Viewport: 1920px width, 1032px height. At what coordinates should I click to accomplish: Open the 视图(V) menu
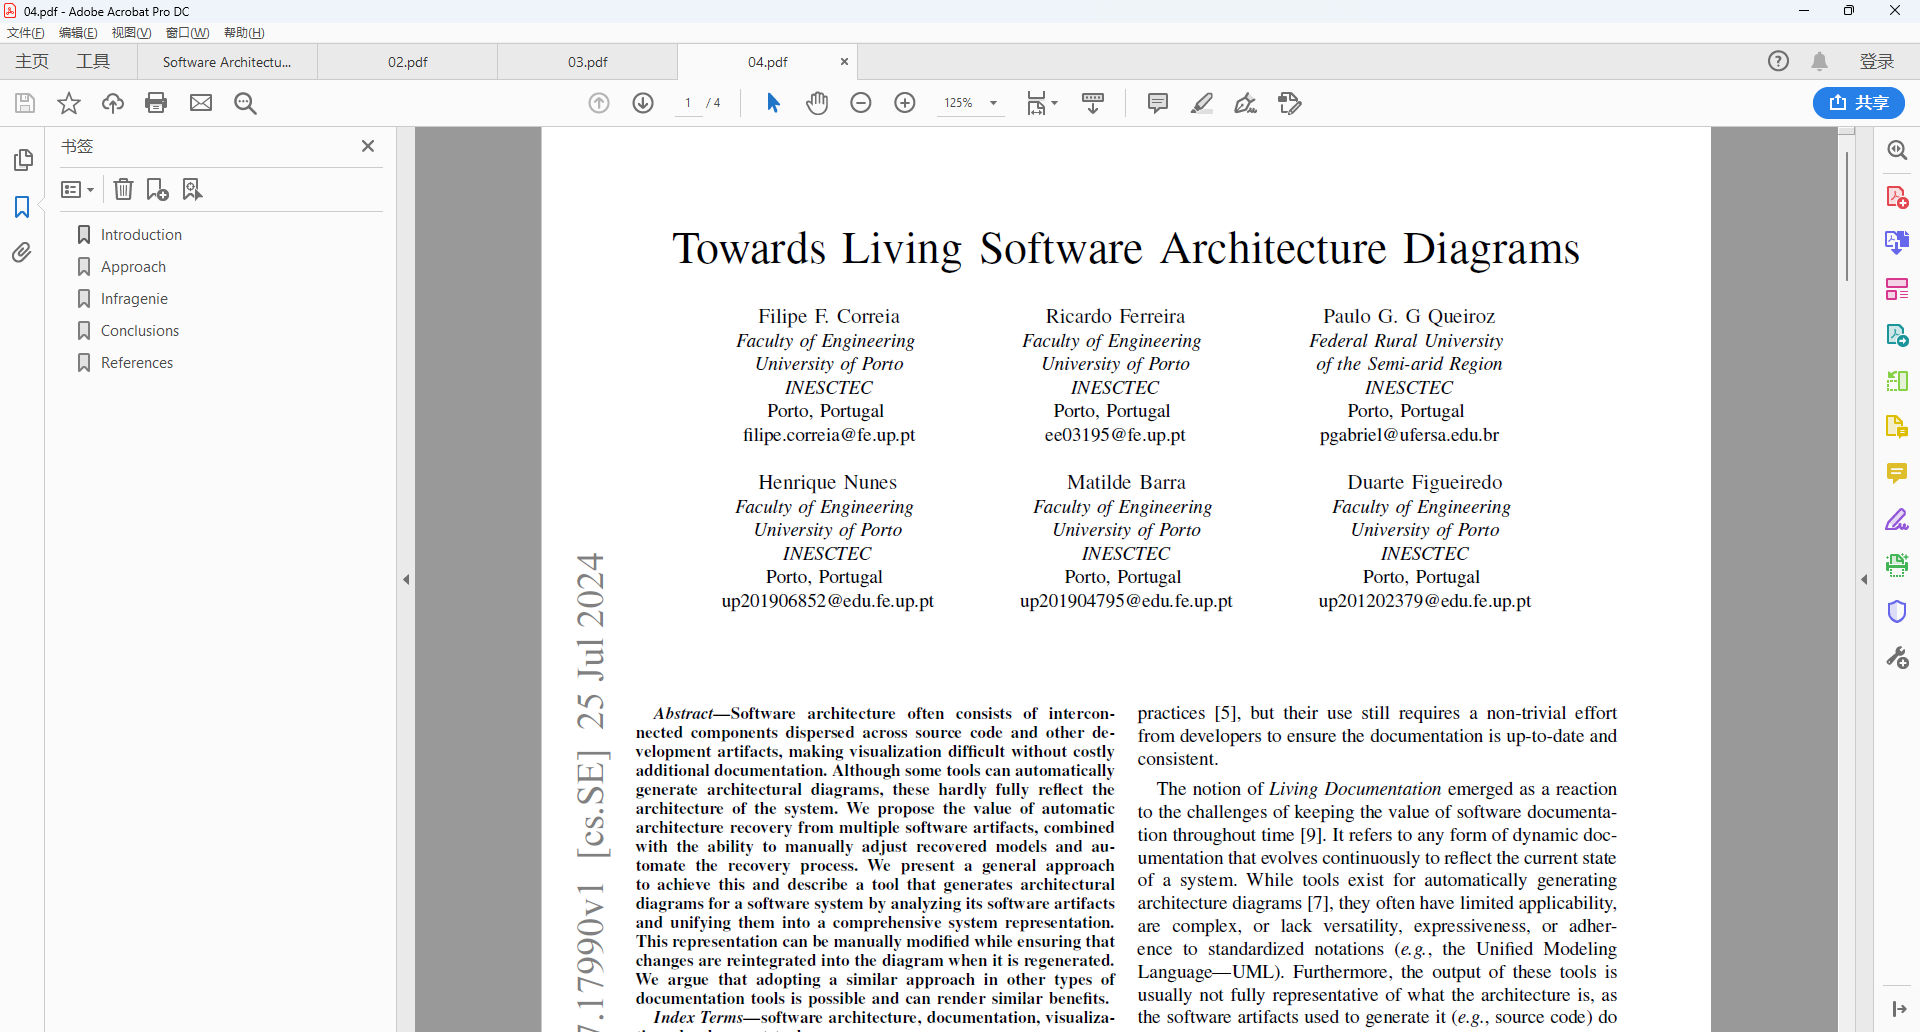coord(131,33)
